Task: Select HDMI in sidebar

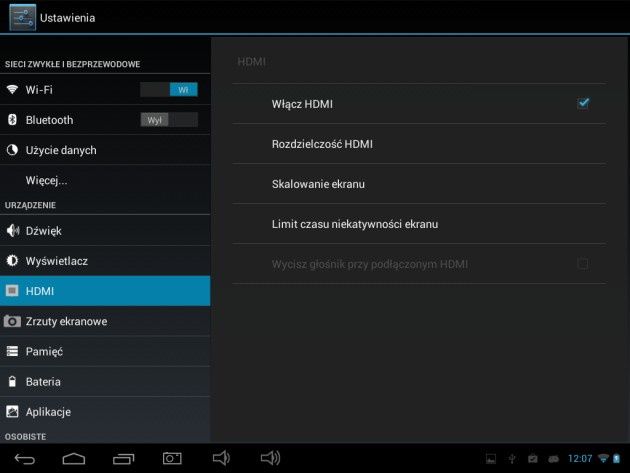Action: tap(105, 291)
